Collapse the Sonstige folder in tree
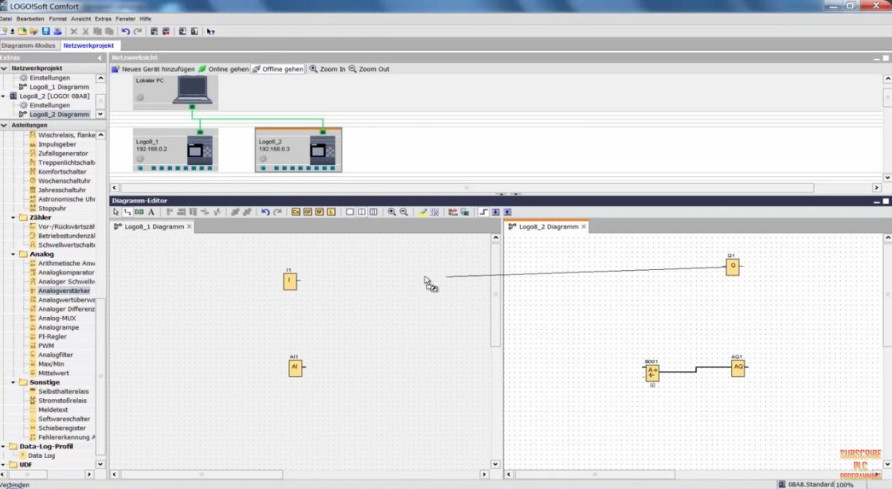The height and width of the screenshot is (489, 892). 13,382
